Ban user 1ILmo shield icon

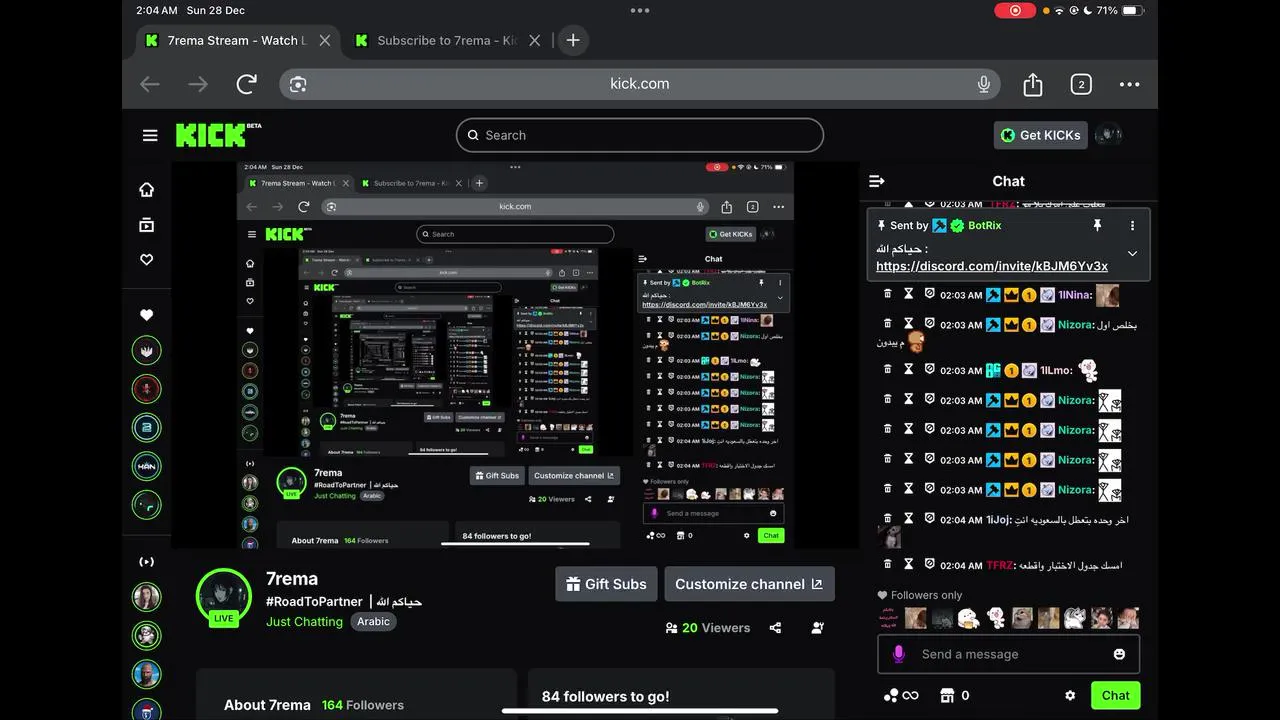pyautogui.click(x=930, y=369)
